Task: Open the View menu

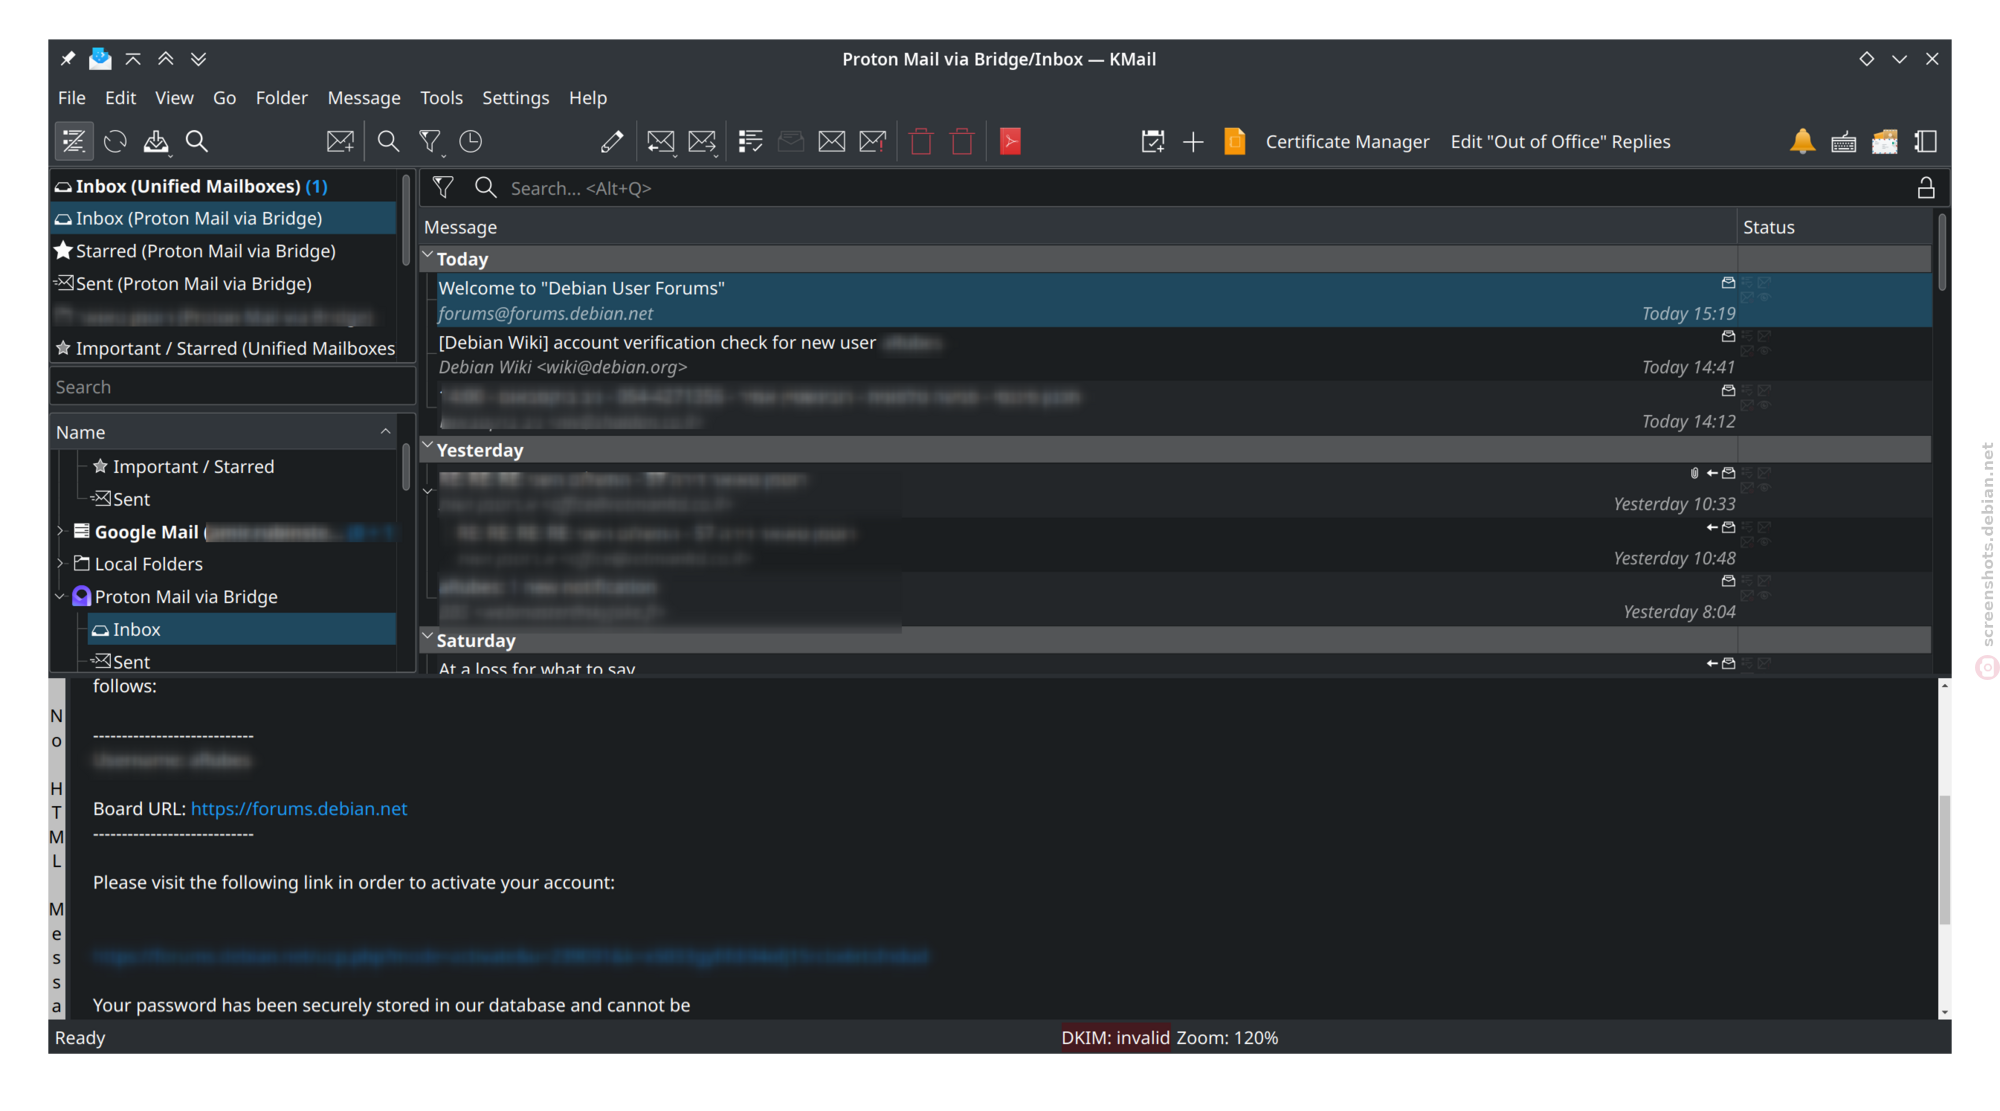Action: (x=174, y=98)
